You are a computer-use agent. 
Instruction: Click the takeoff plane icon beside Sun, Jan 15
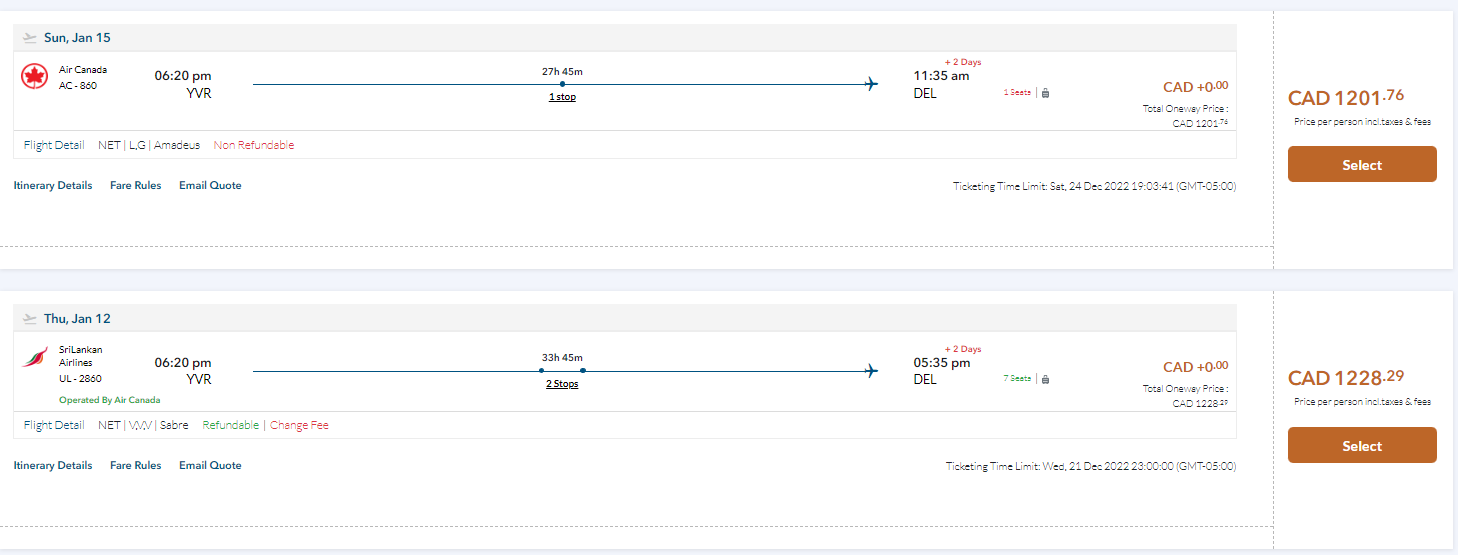[x=30, y=38]
